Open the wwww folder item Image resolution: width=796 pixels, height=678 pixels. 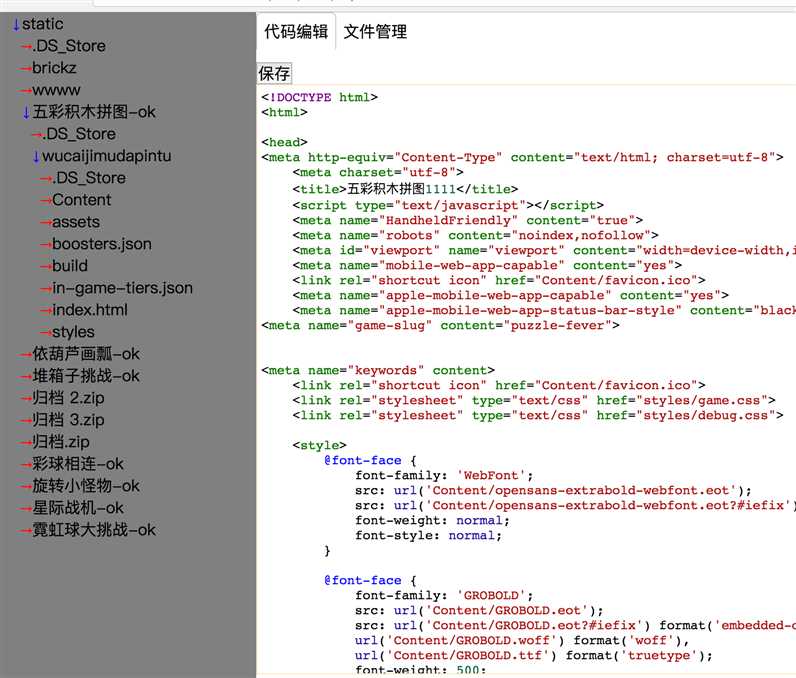click(x=56, y=90)
